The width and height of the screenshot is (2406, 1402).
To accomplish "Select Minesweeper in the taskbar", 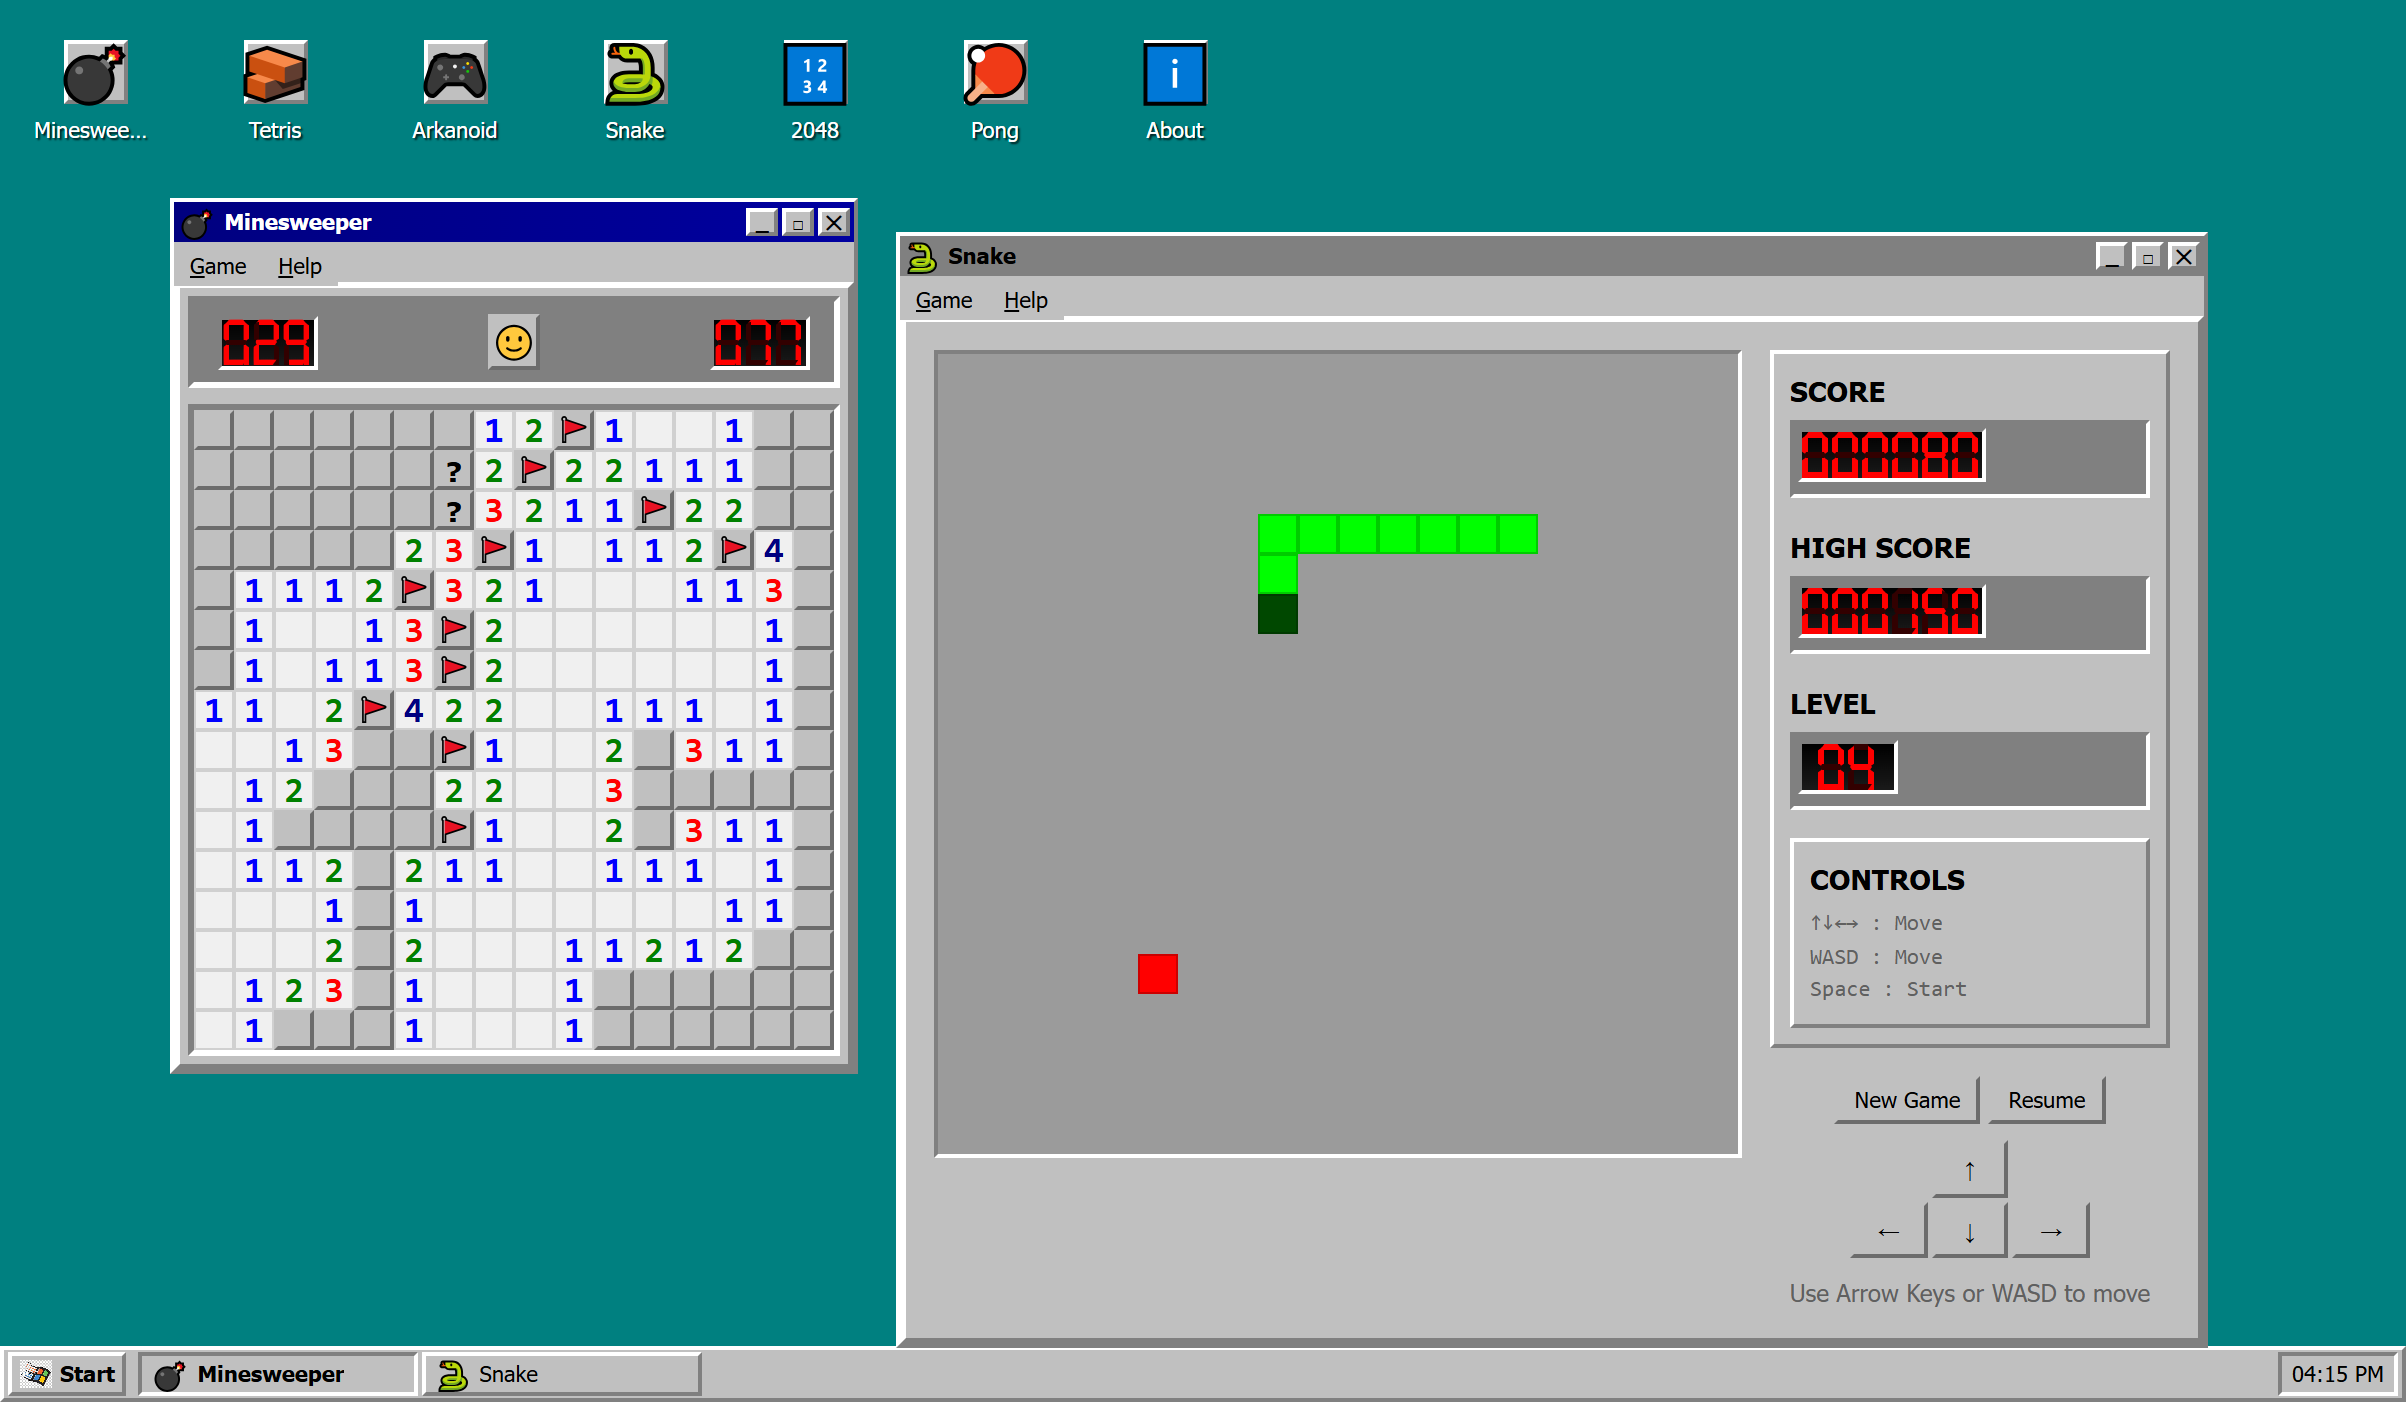I will point(277,1374).
